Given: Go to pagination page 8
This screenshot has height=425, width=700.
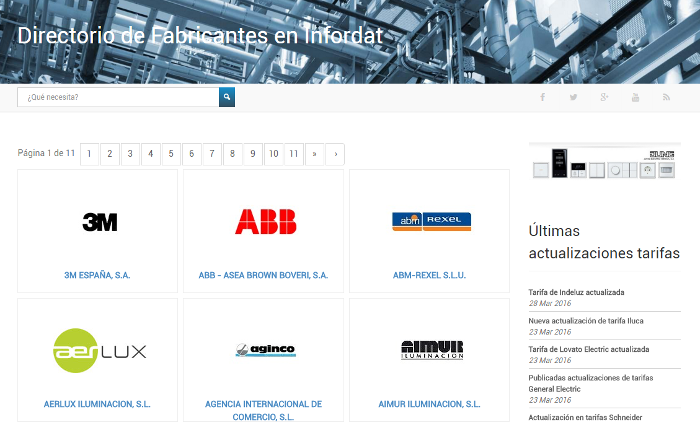Looking at the screenshot, I should pos(233,154).
